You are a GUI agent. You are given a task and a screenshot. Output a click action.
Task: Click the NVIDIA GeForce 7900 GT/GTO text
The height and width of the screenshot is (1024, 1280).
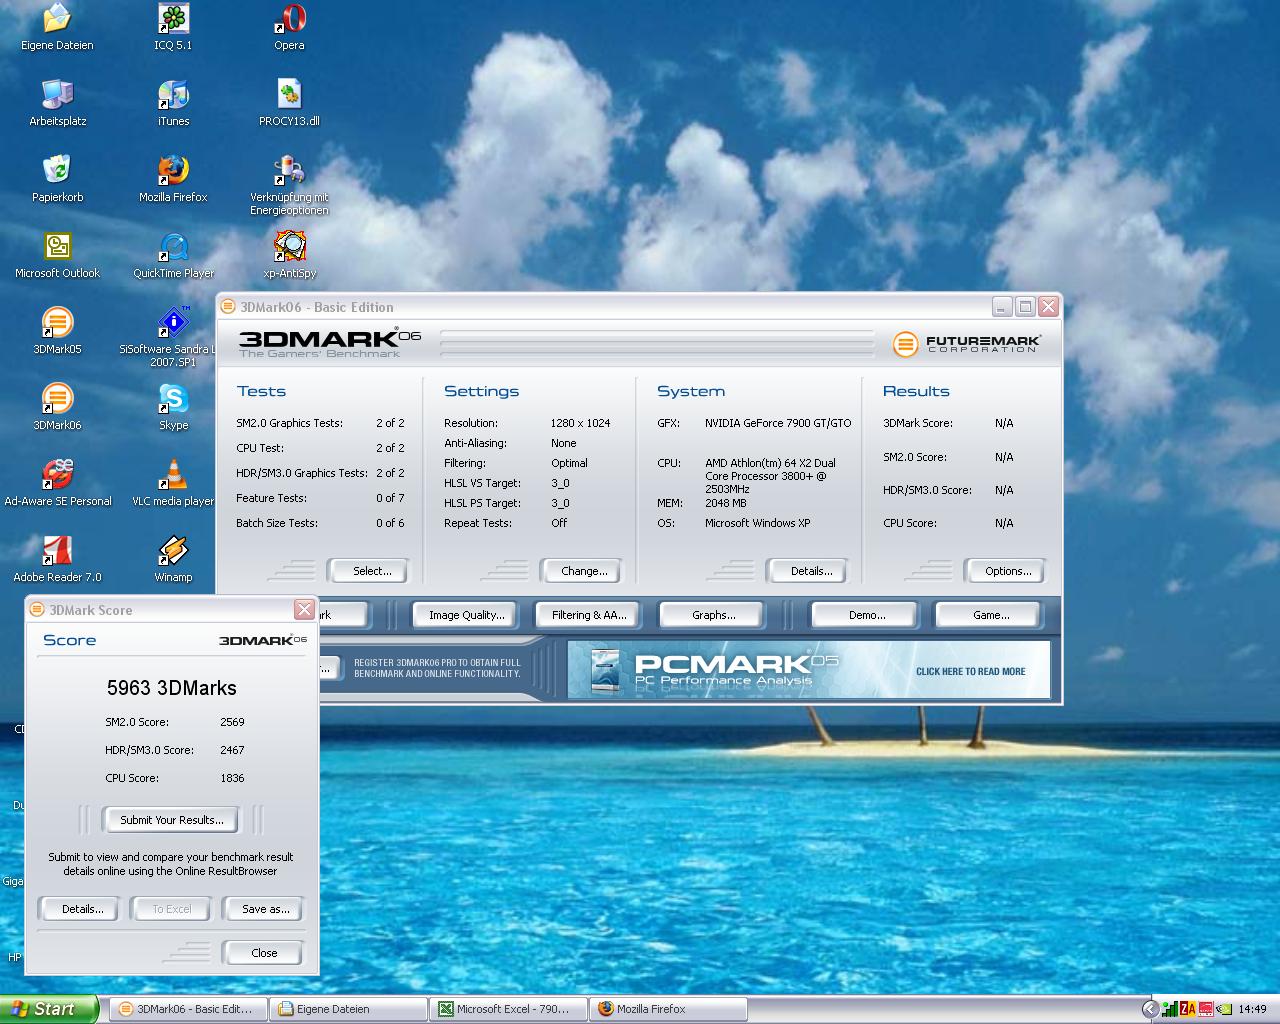click(x=778, y=423)
